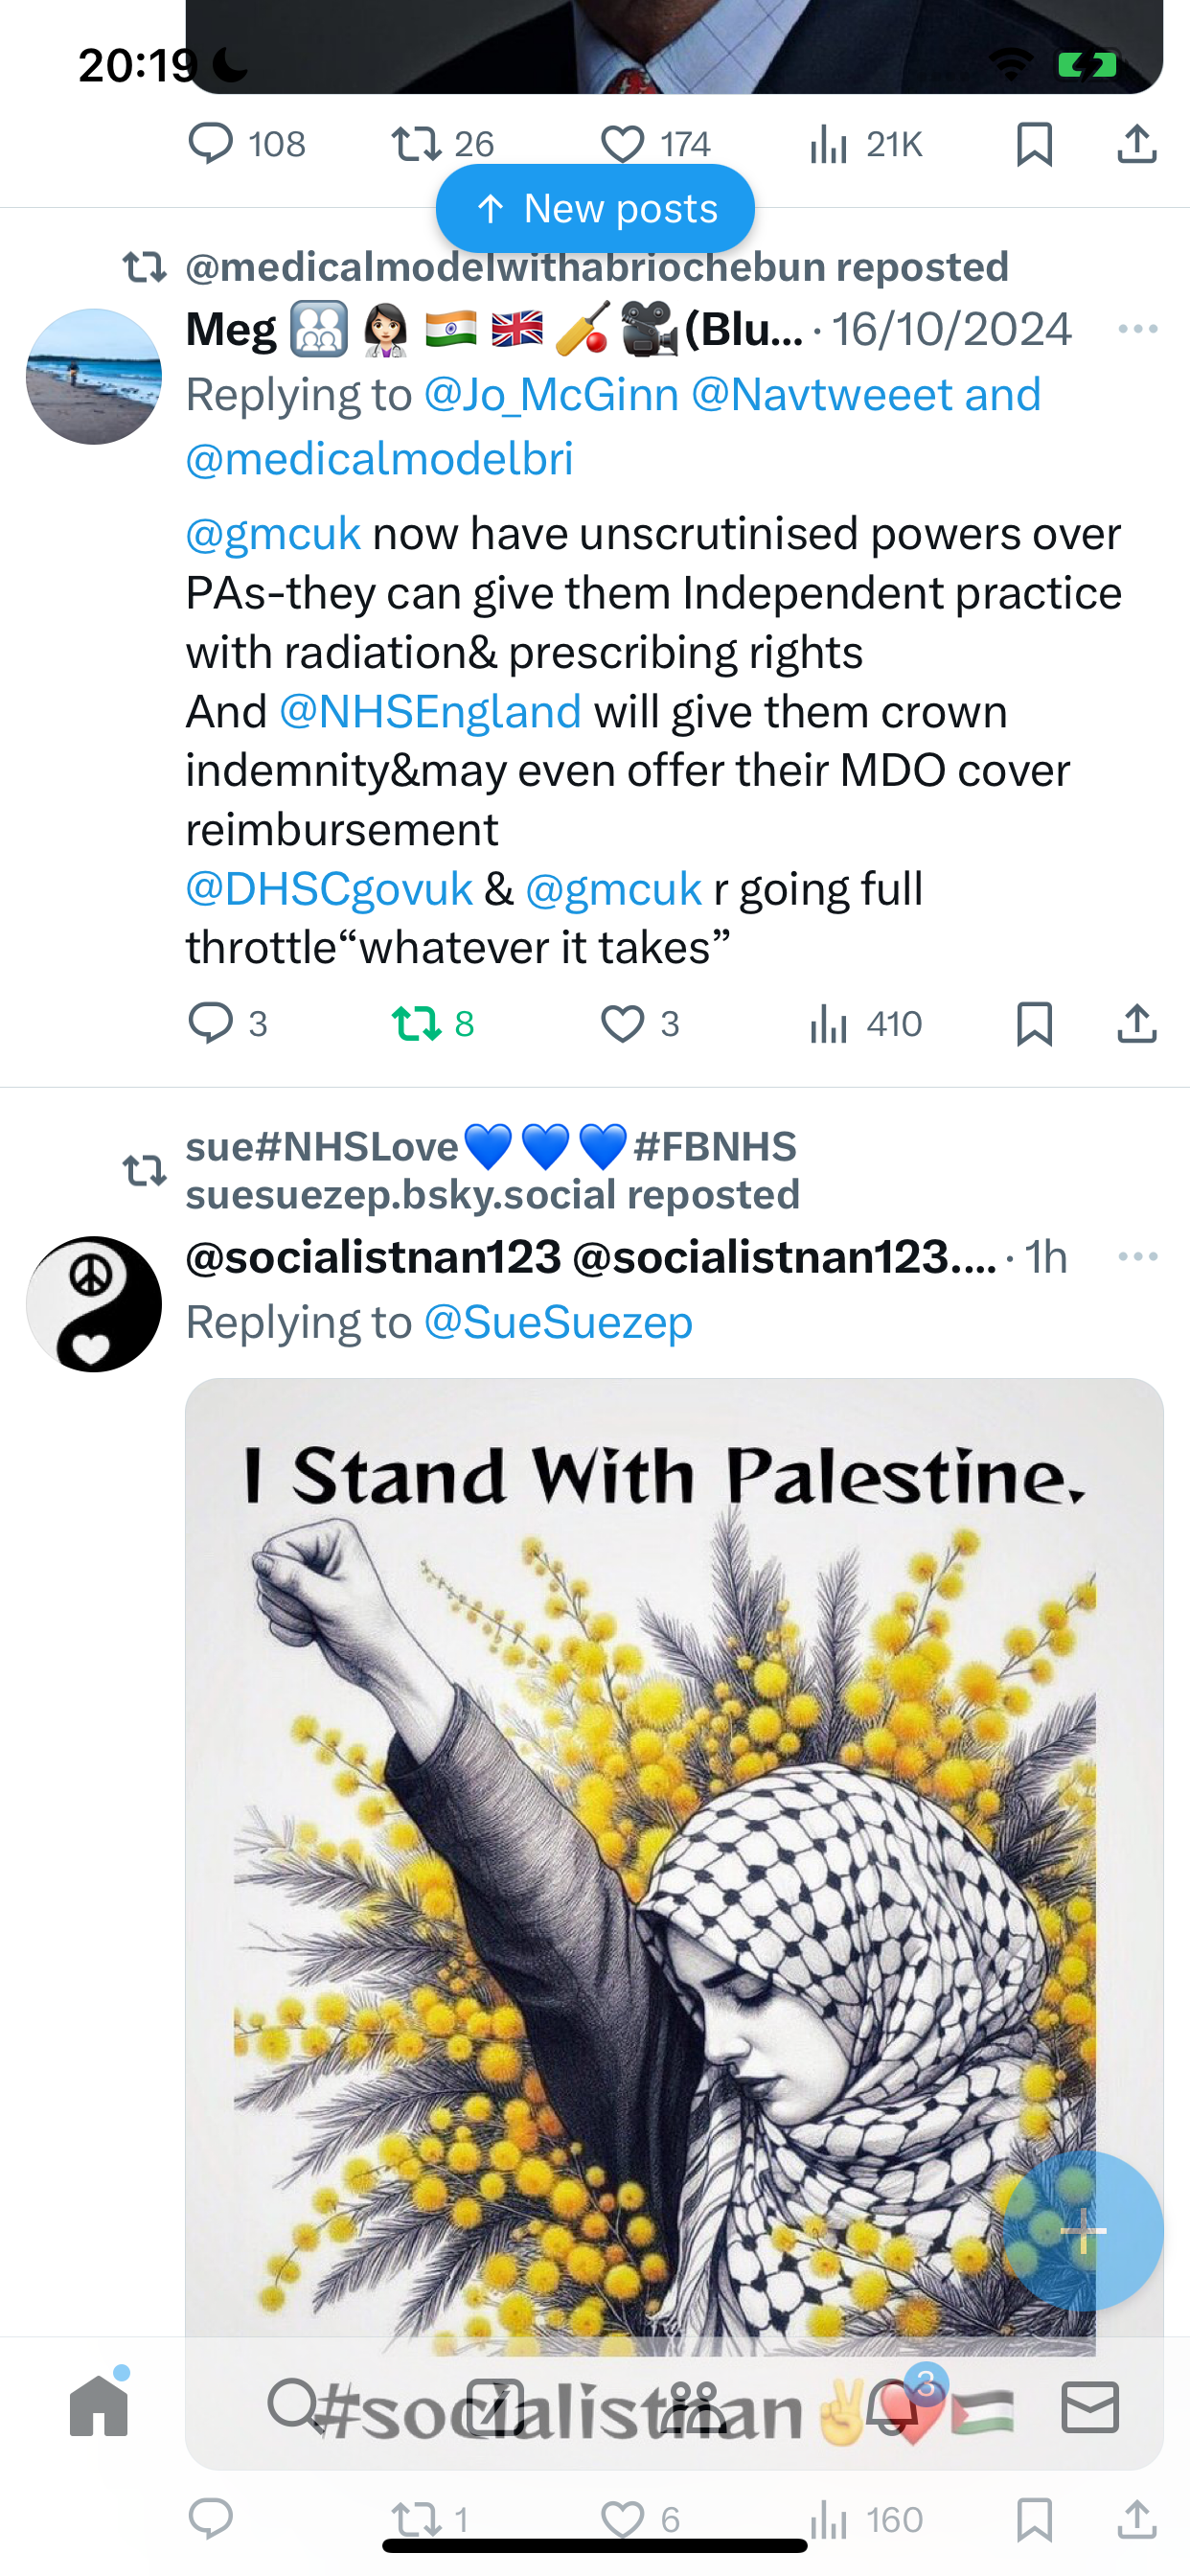Compose new post with floating plus
The width and height of the screenshot is (1190, 2576).
(1084, 2230)
